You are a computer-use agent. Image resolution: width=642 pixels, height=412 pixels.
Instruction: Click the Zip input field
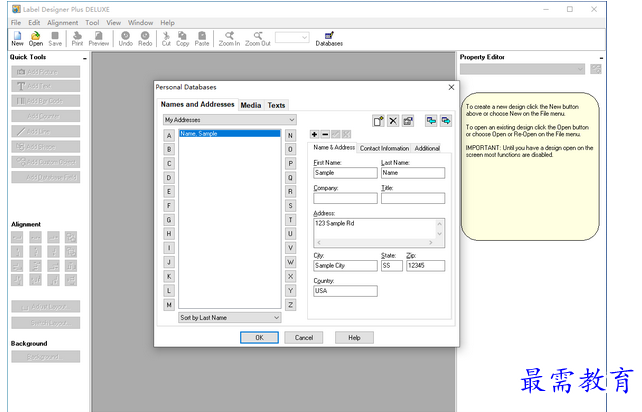[x=425, y=266]
